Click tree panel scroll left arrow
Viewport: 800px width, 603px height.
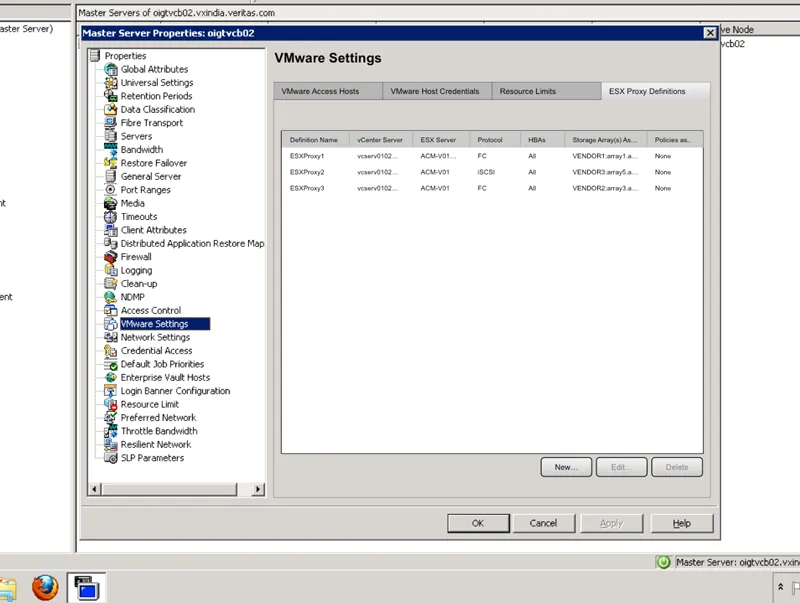pos(94,489)
